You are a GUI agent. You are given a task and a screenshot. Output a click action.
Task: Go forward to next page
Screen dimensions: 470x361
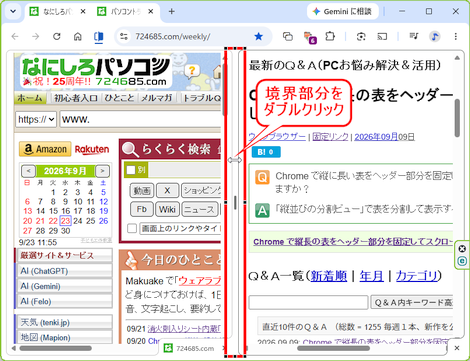point(36,36)
